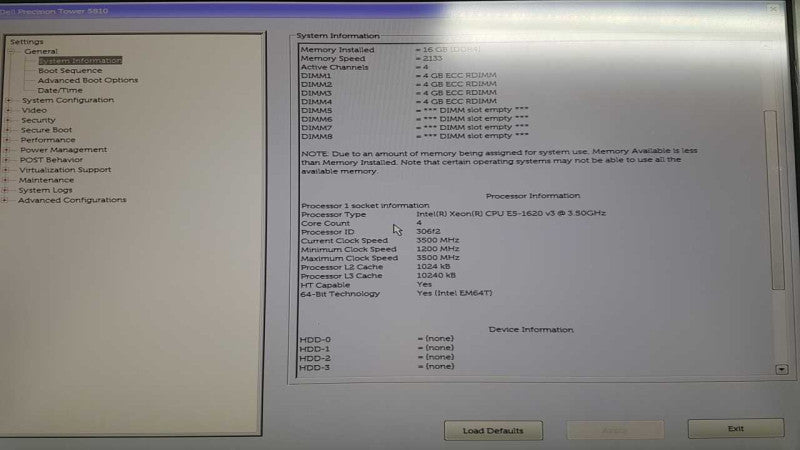800x450 pixels.
Task: Select Performance tree item
Action: pos(48,140)
